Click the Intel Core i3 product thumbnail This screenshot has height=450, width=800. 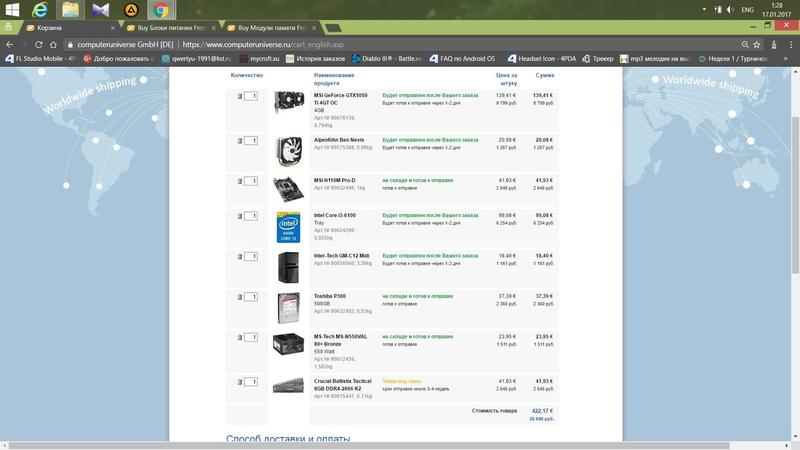291,228
